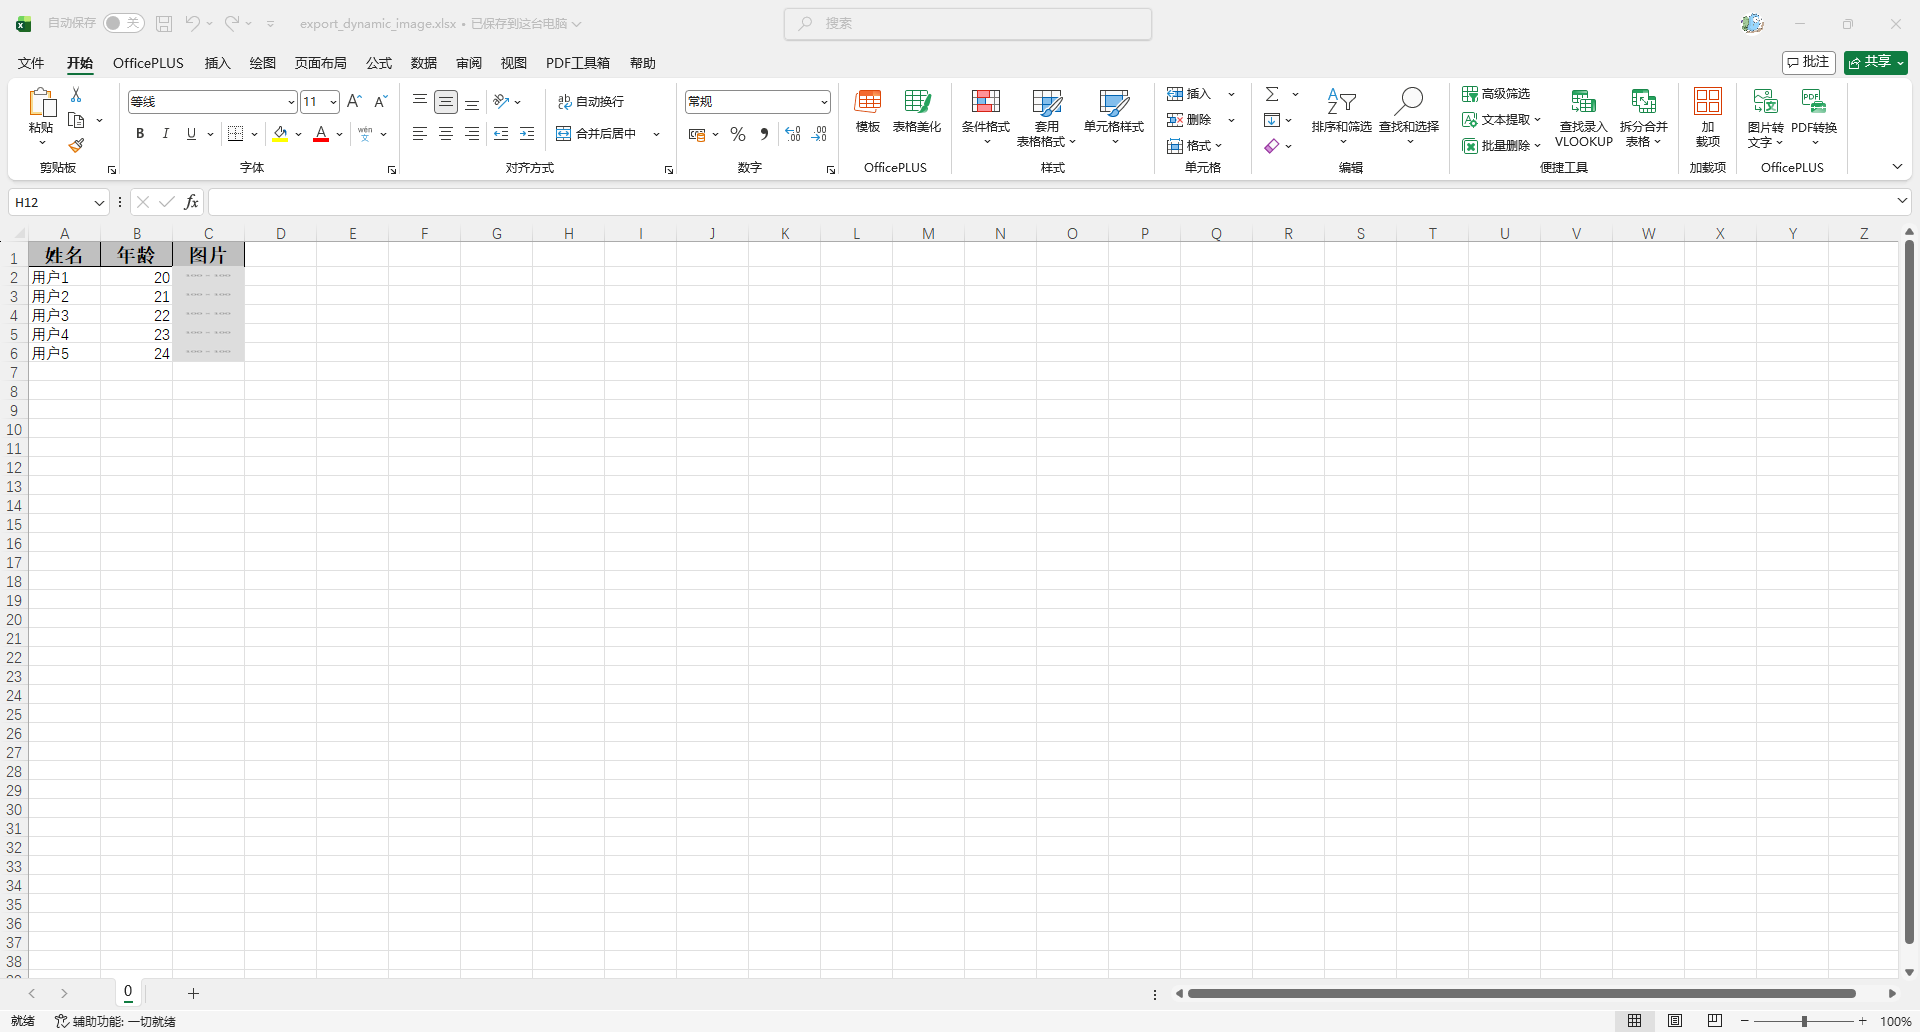
Task: Open the Insert ribbon tab
Action: tap(217, 63)
